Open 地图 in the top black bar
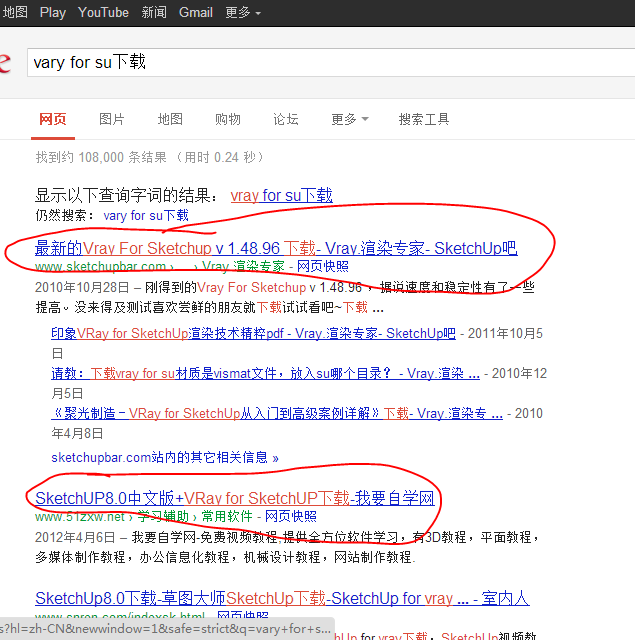 pos(15,12)
